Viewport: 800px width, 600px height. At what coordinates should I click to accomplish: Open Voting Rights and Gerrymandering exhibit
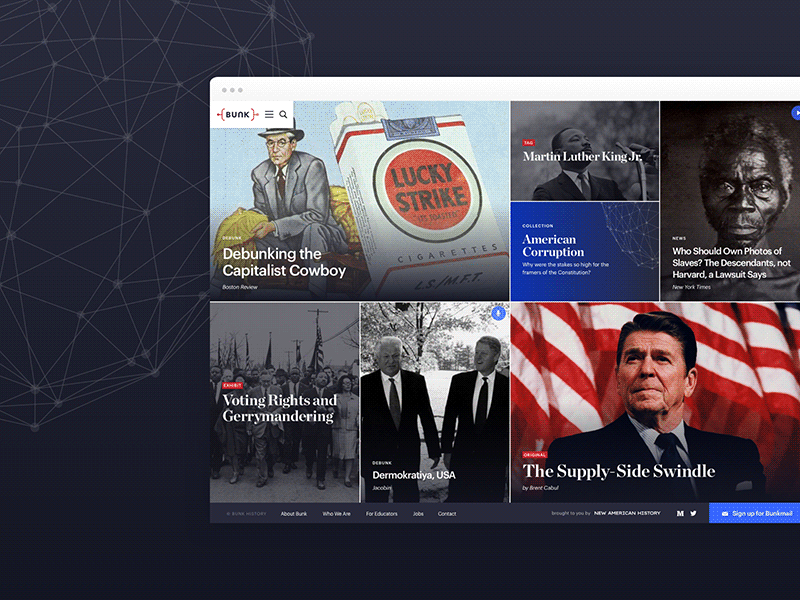tap(280, 408)
